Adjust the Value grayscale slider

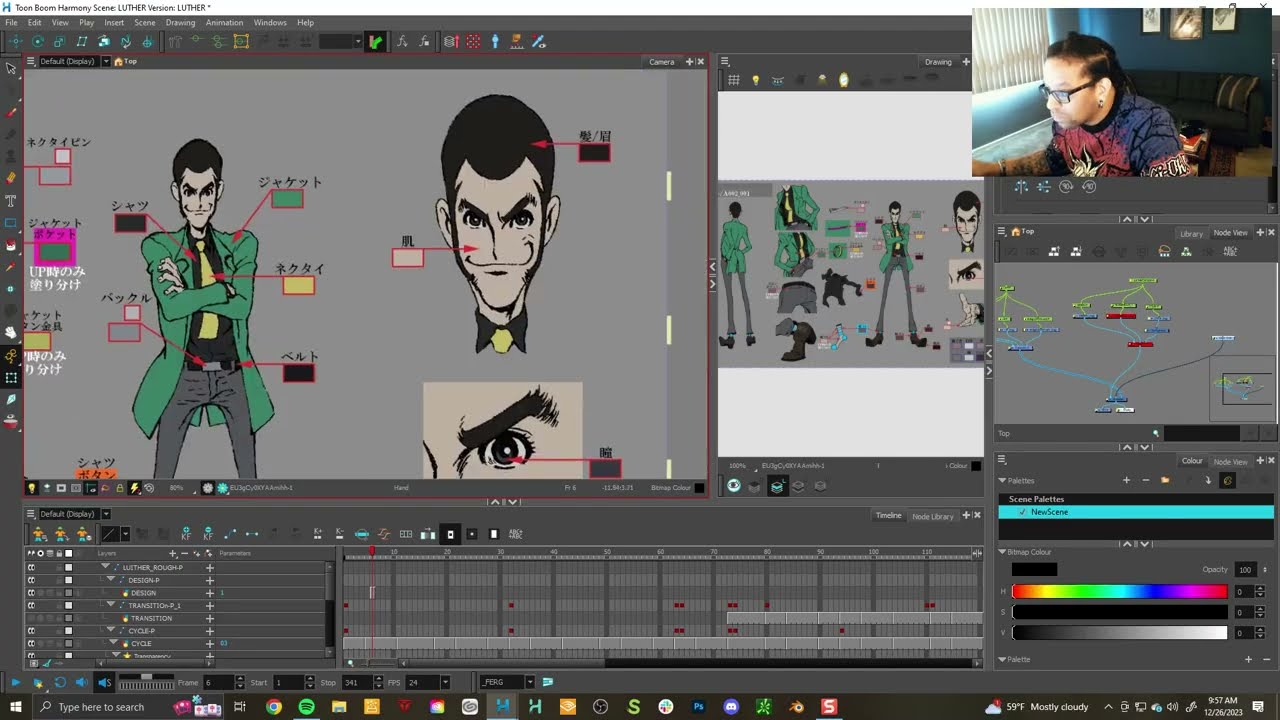1119,633
